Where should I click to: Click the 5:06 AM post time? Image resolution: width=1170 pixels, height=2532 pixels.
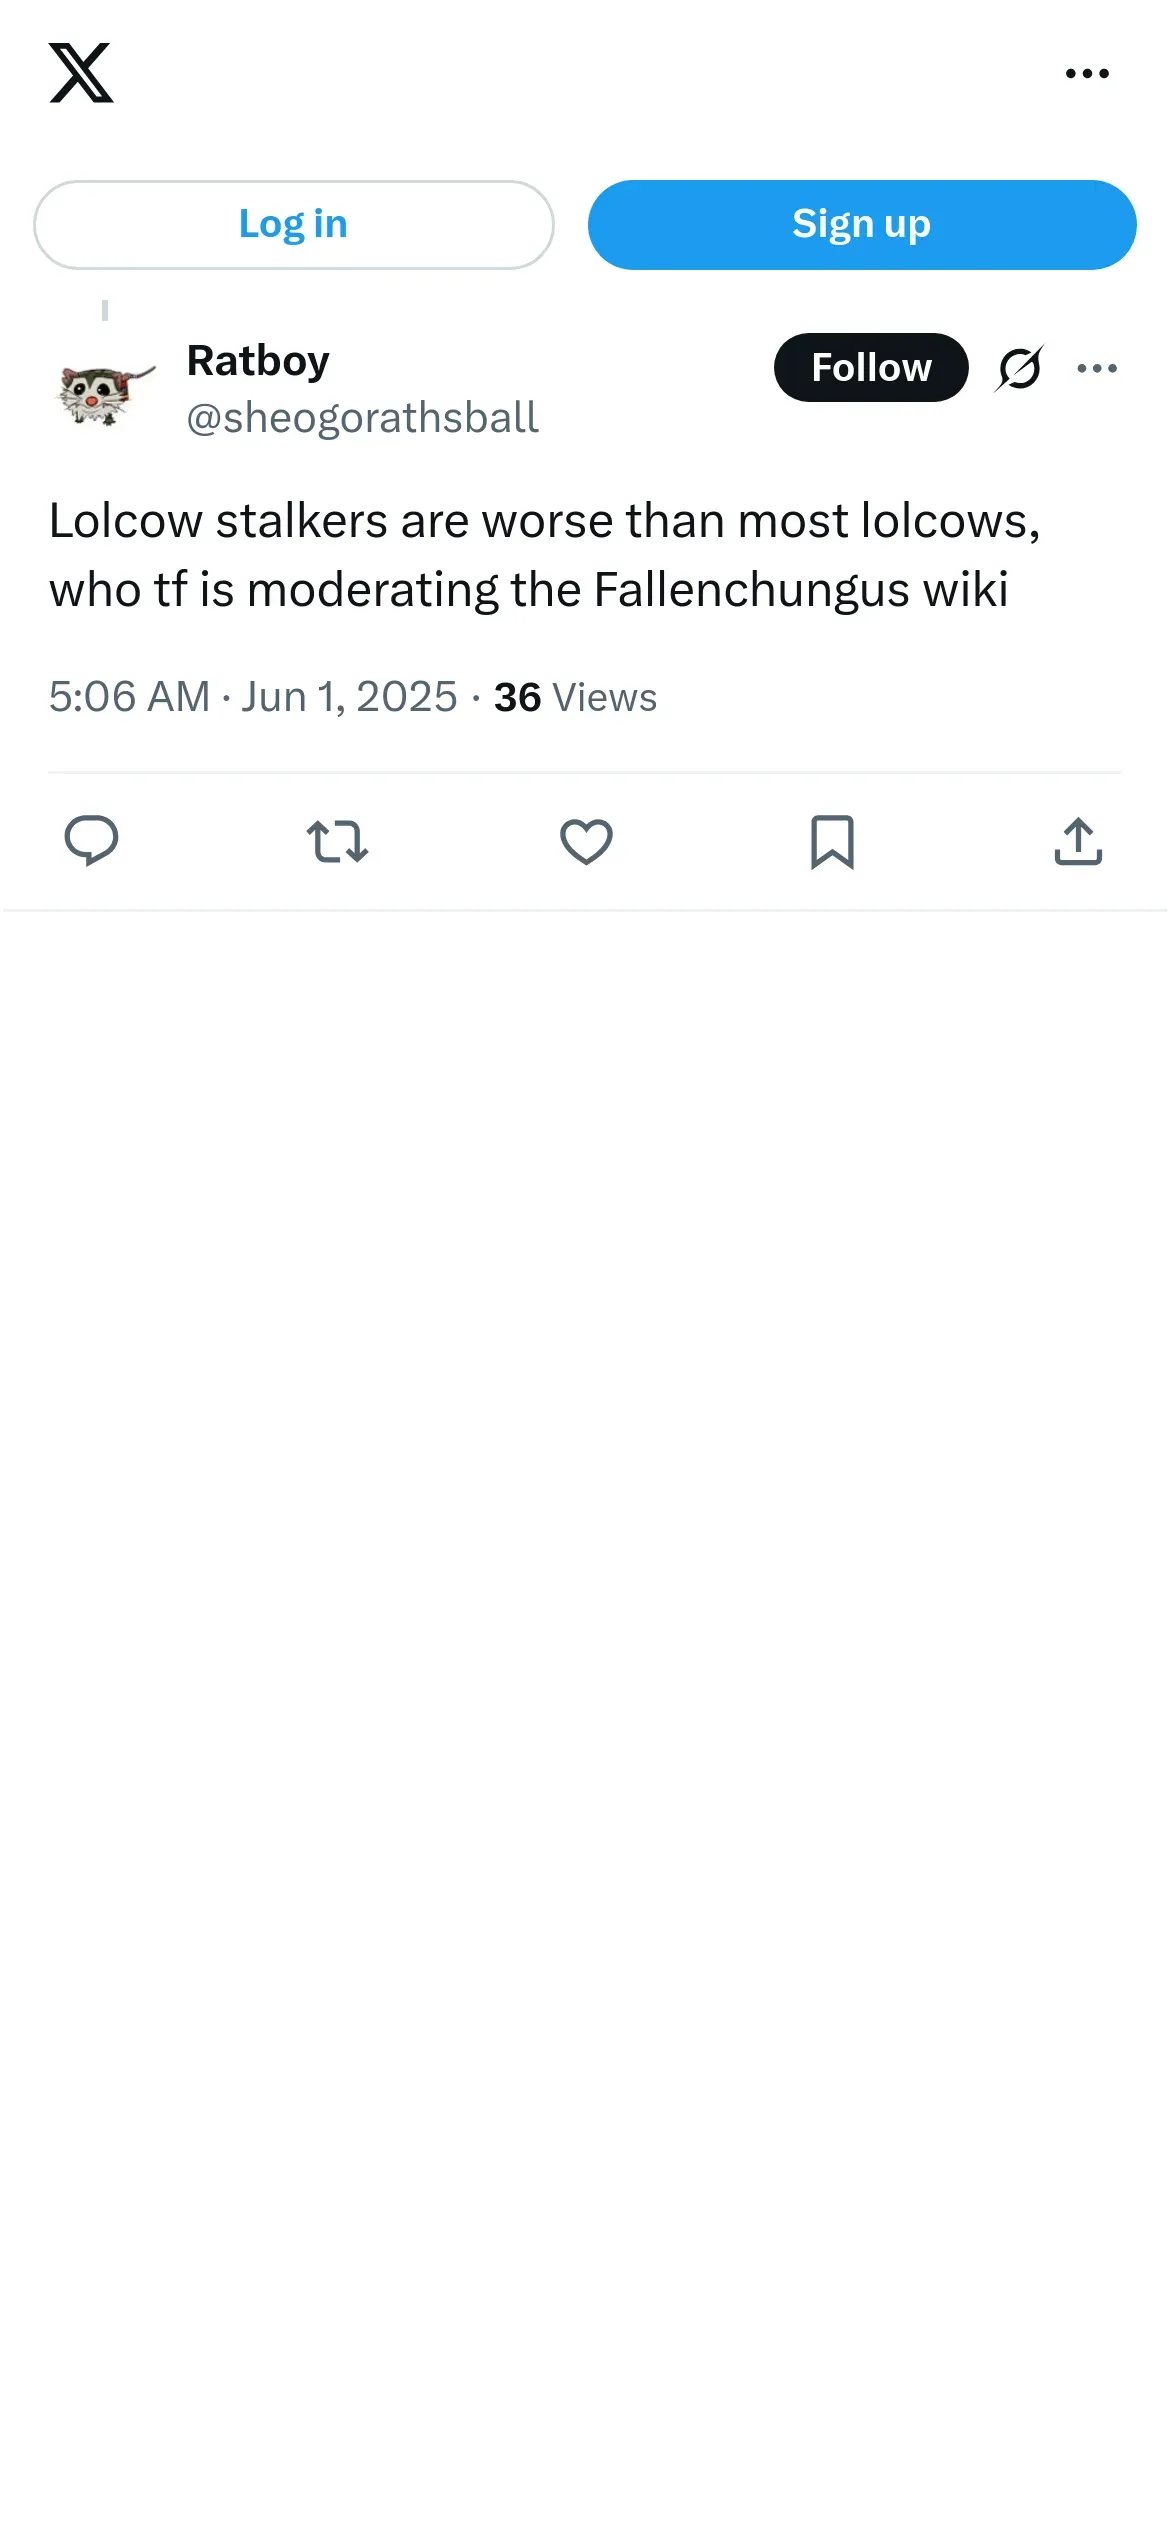coord(129,697)
